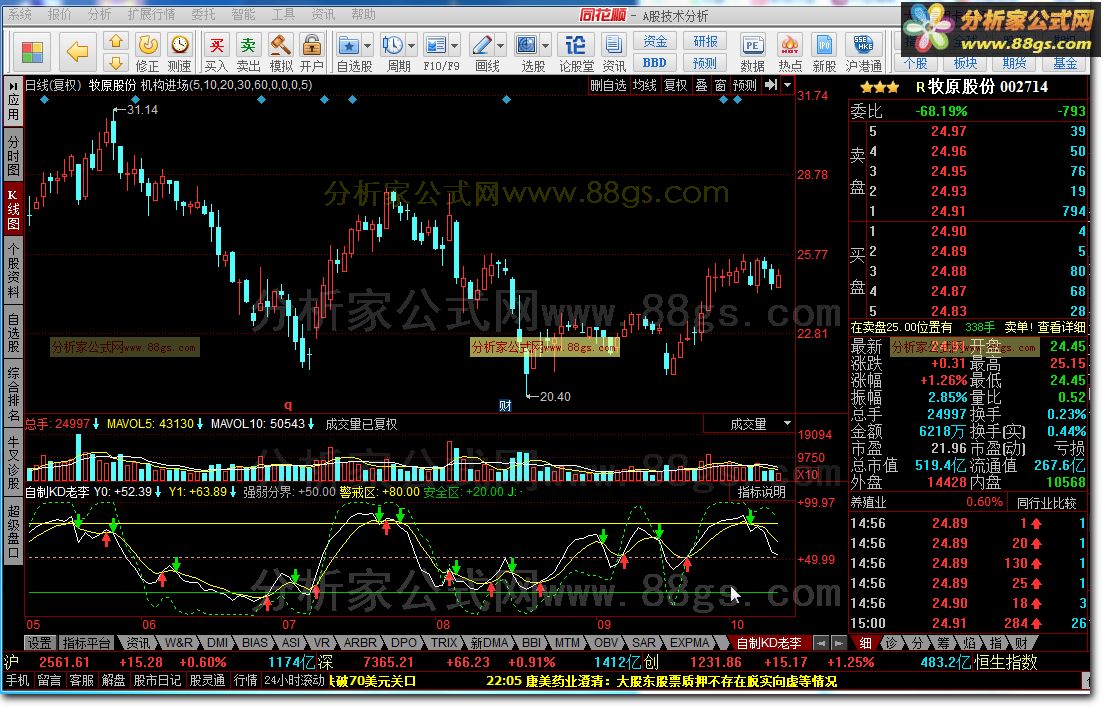Open the colored squares home icon
The image size is (1103, 707).
(x=32, y=52)
